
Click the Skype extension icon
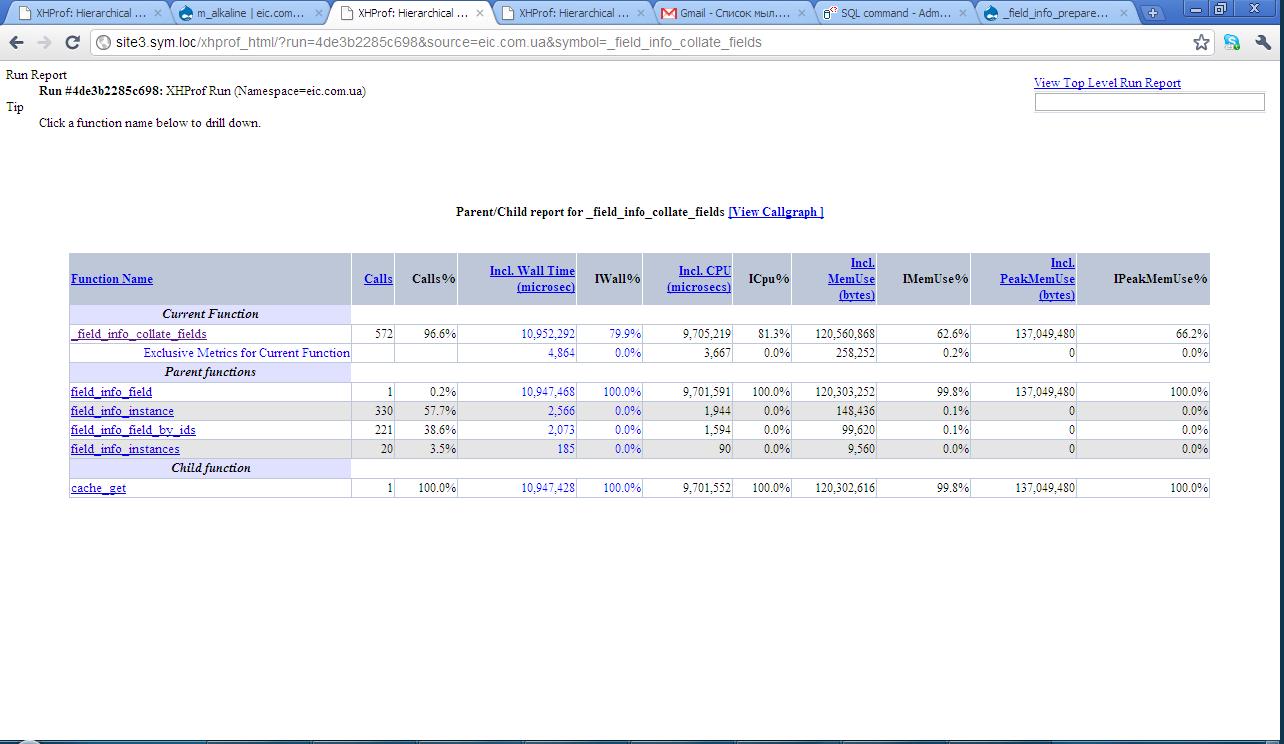click(1231, 42)
